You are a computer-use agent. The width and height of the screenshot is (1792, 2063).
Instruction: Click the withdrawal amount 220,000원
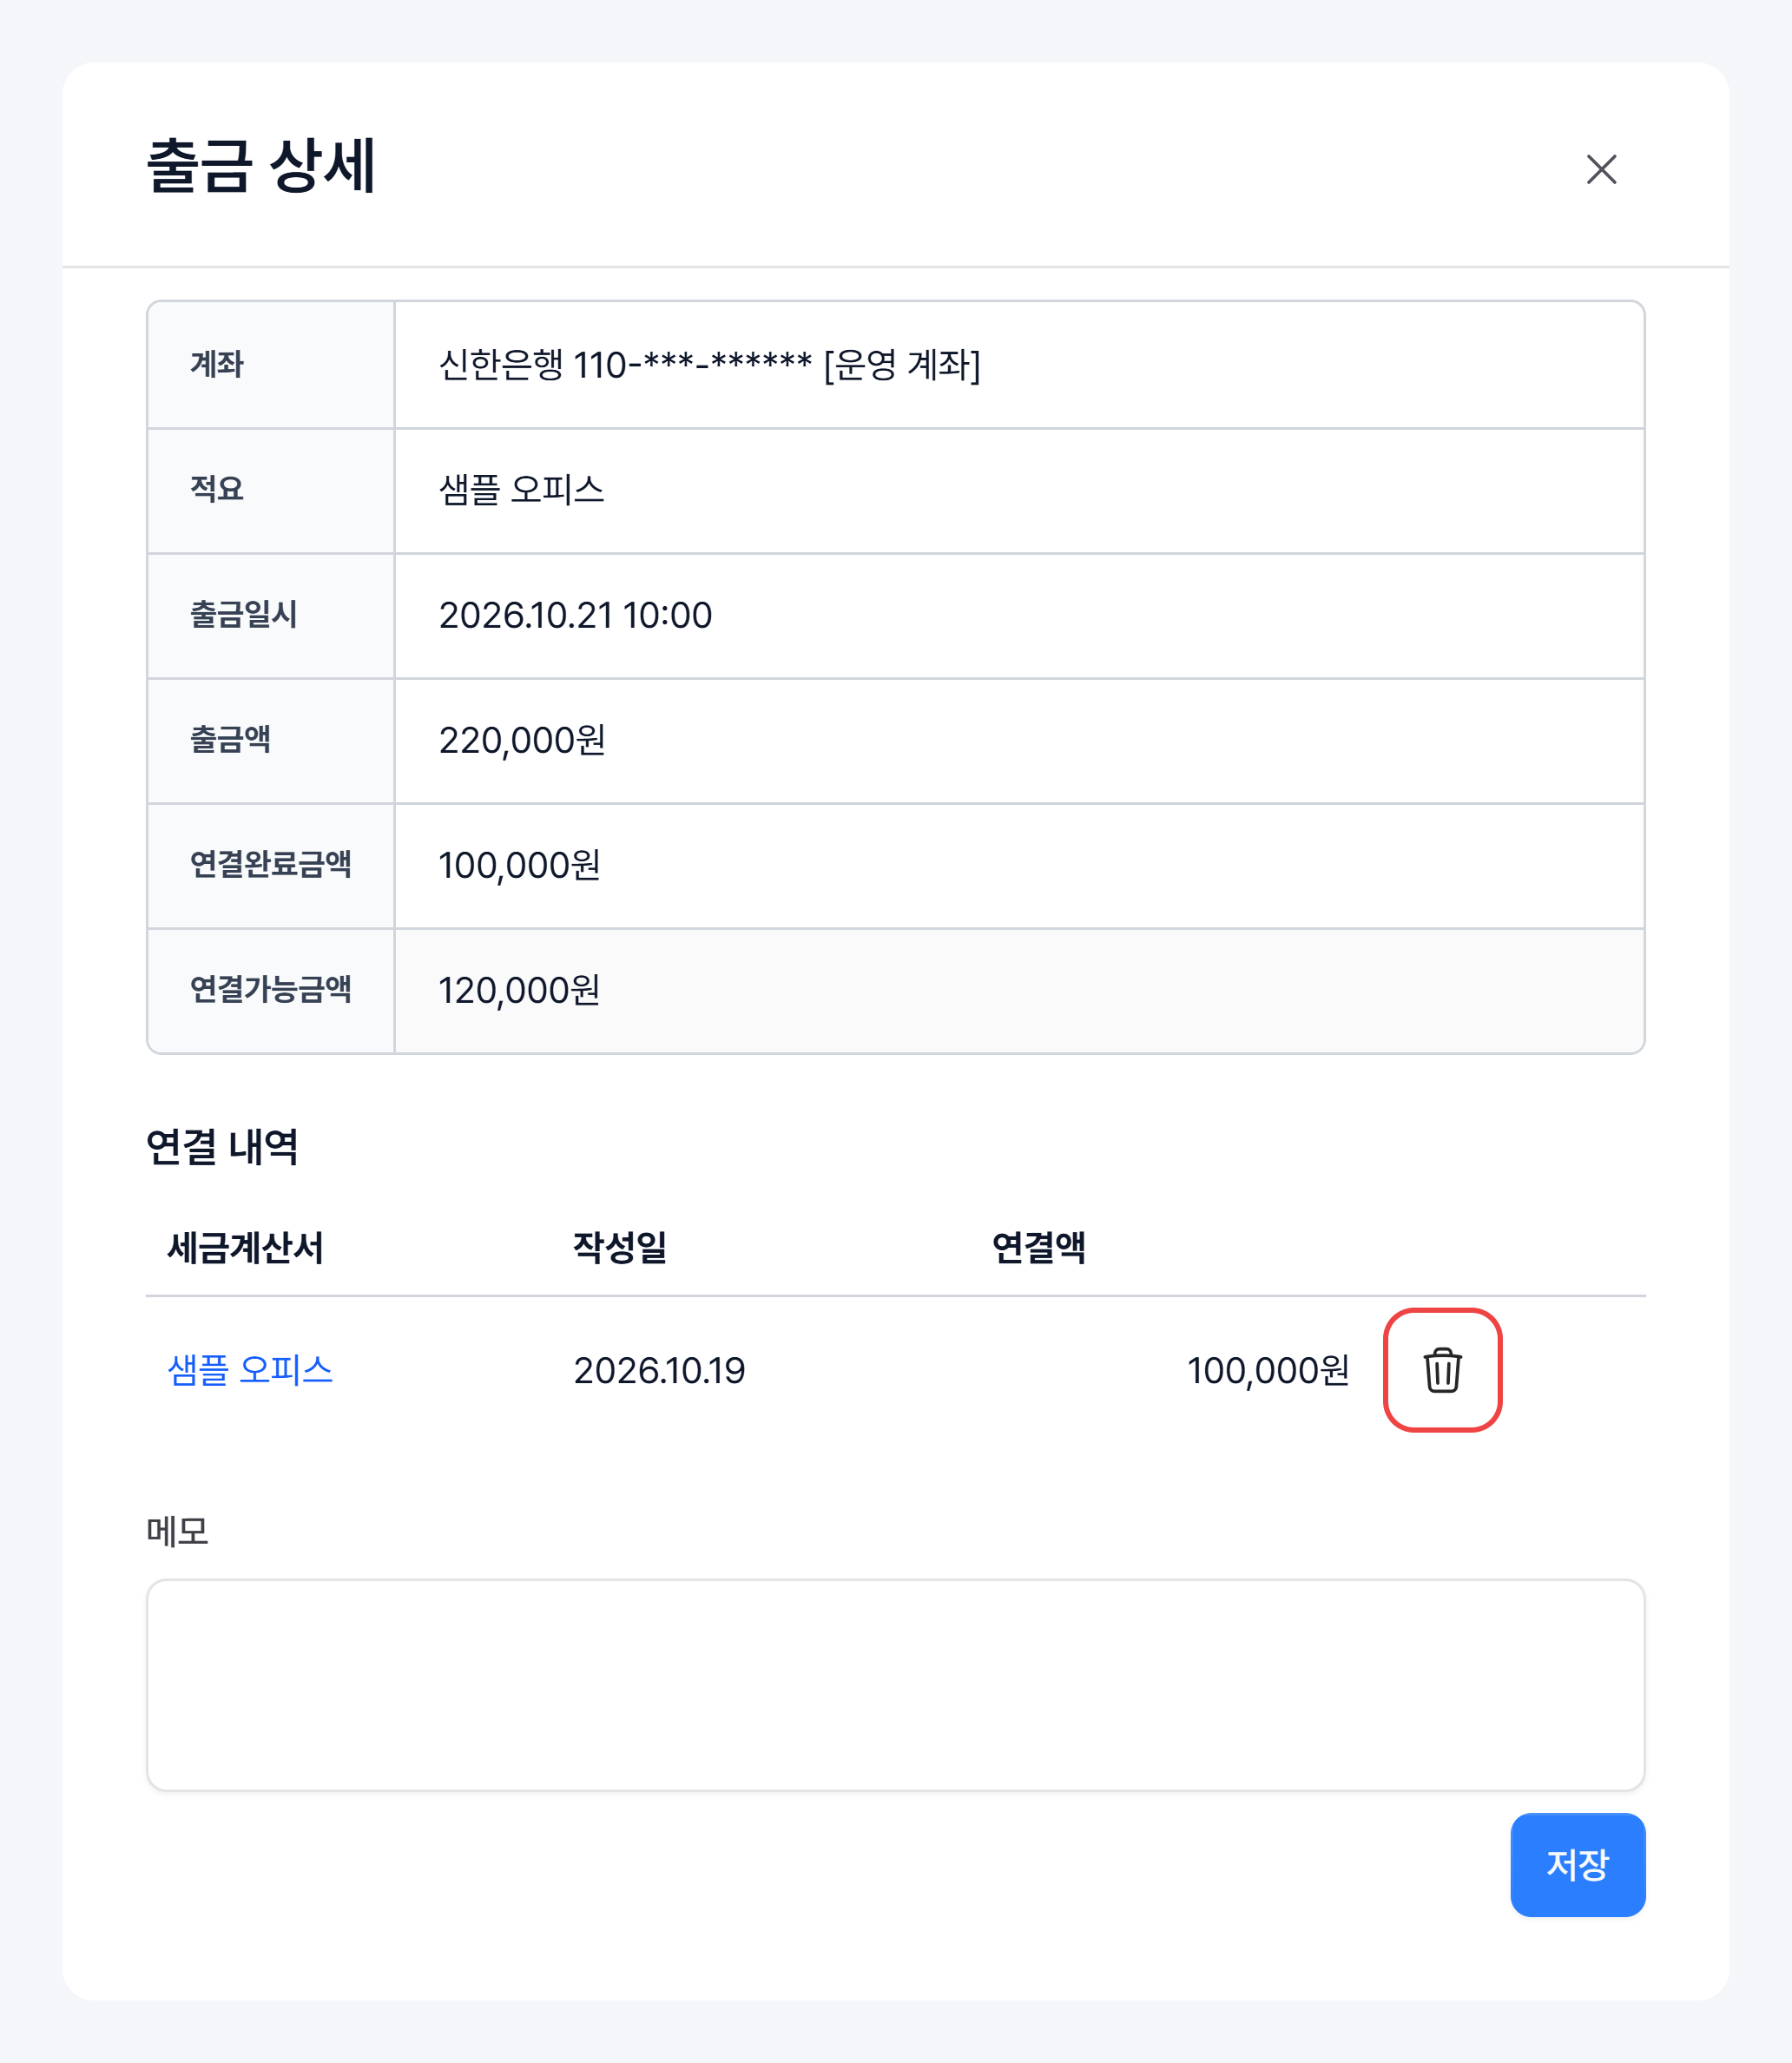click(522, 740)
